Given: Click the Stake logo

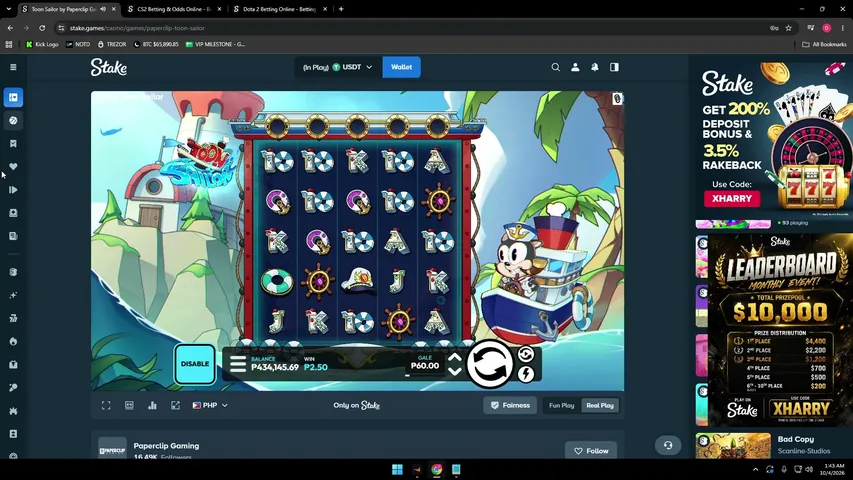Looking at the screenshot, I should click(x=109, y=67).
